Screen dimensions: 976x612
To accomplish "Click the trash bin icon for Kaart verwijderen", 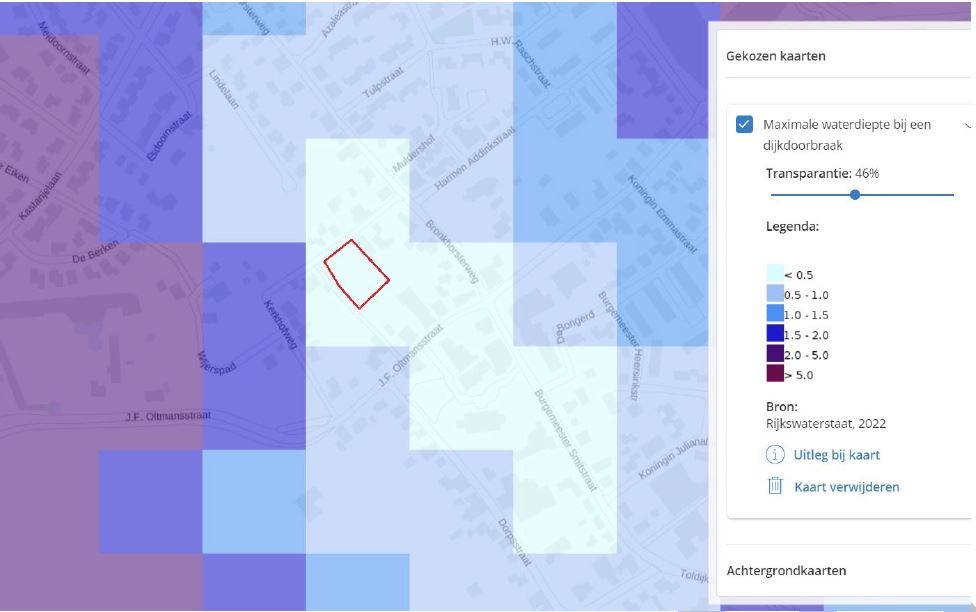I will click(775, 487).
